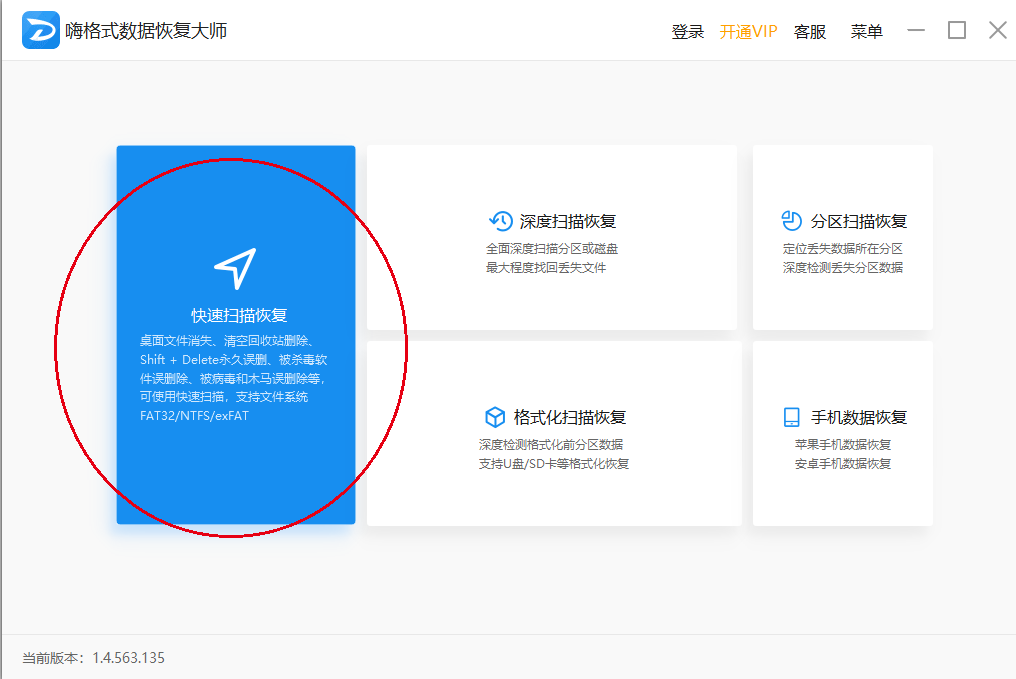Choose 手机数据恢复 option

coord(859,418)
